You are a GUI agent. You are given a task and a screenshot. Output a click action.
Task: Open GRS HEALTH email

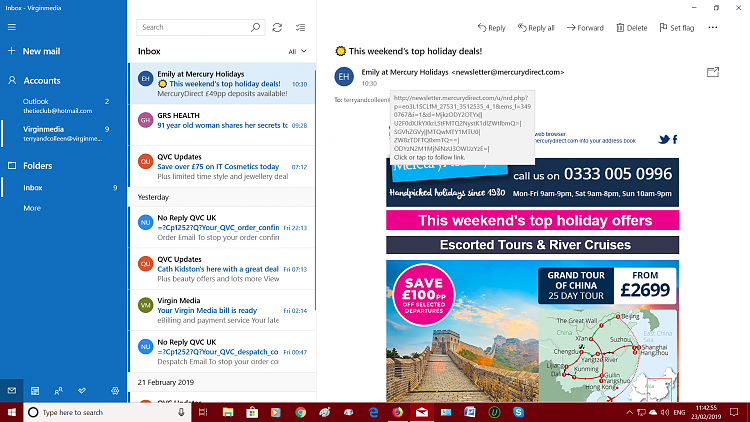[222, 125]
